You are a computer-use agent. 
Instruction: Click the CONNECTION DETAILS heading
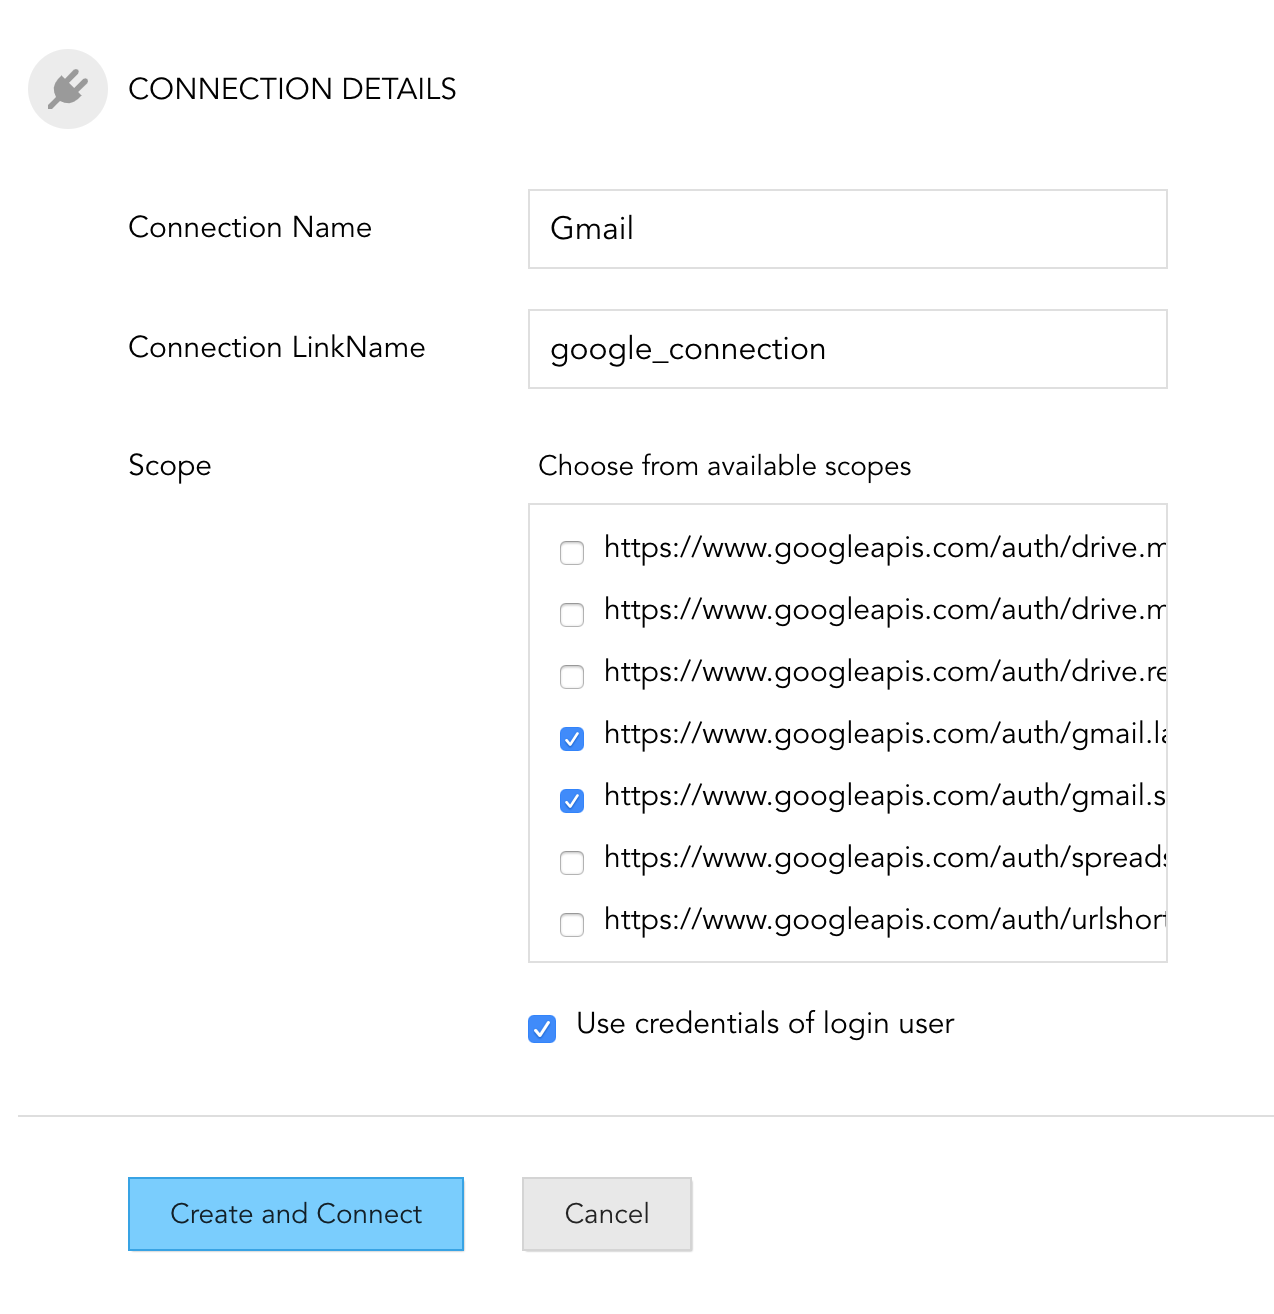pos(292,89)
